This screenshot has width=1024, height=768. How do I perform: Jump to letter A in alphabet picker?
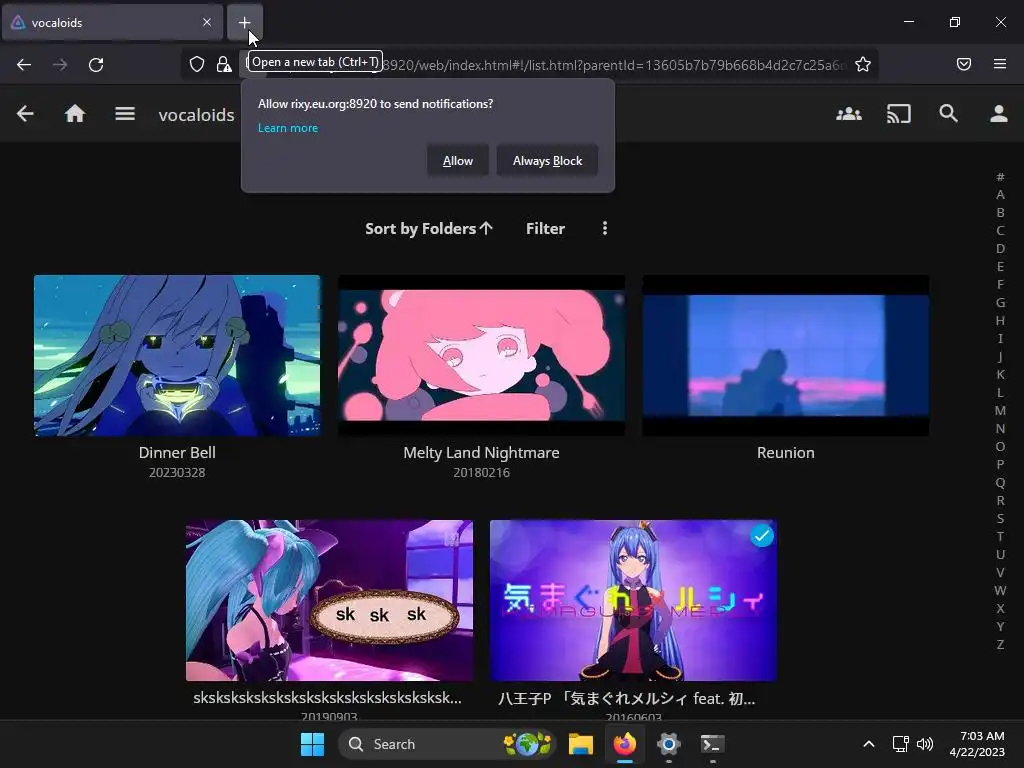point(1000,195)
